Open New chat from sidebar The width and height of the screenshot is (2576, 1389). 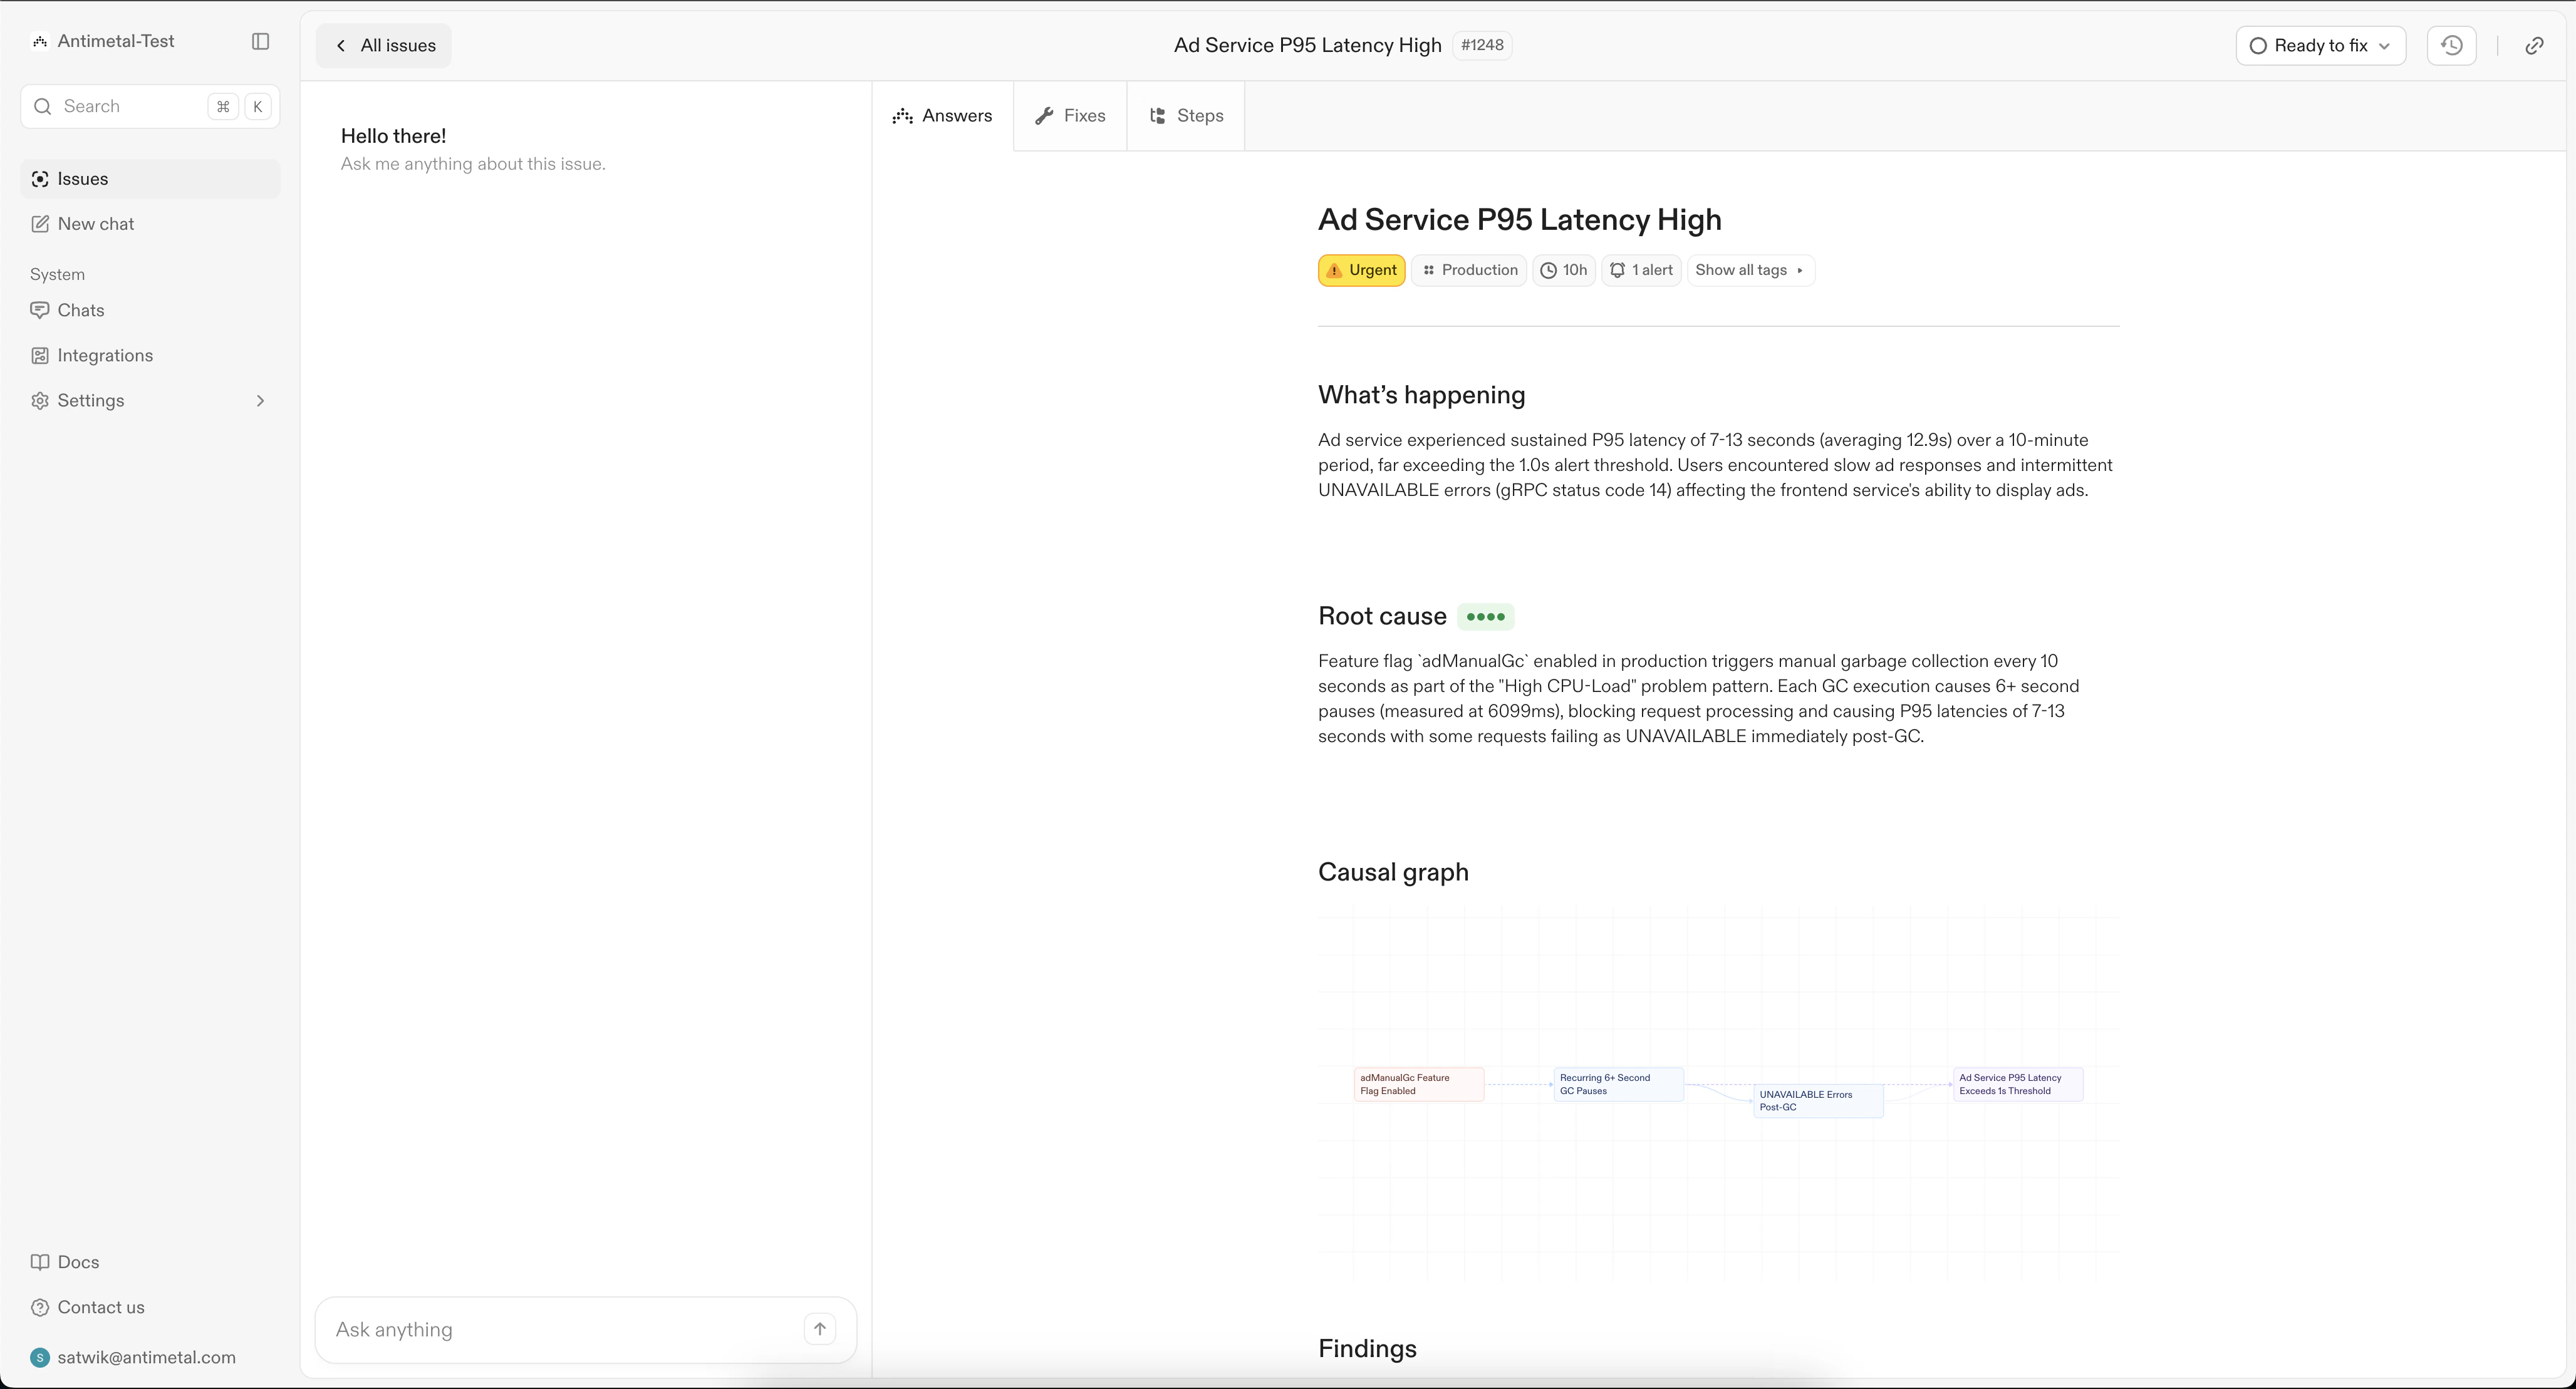(x=95, y=224)
